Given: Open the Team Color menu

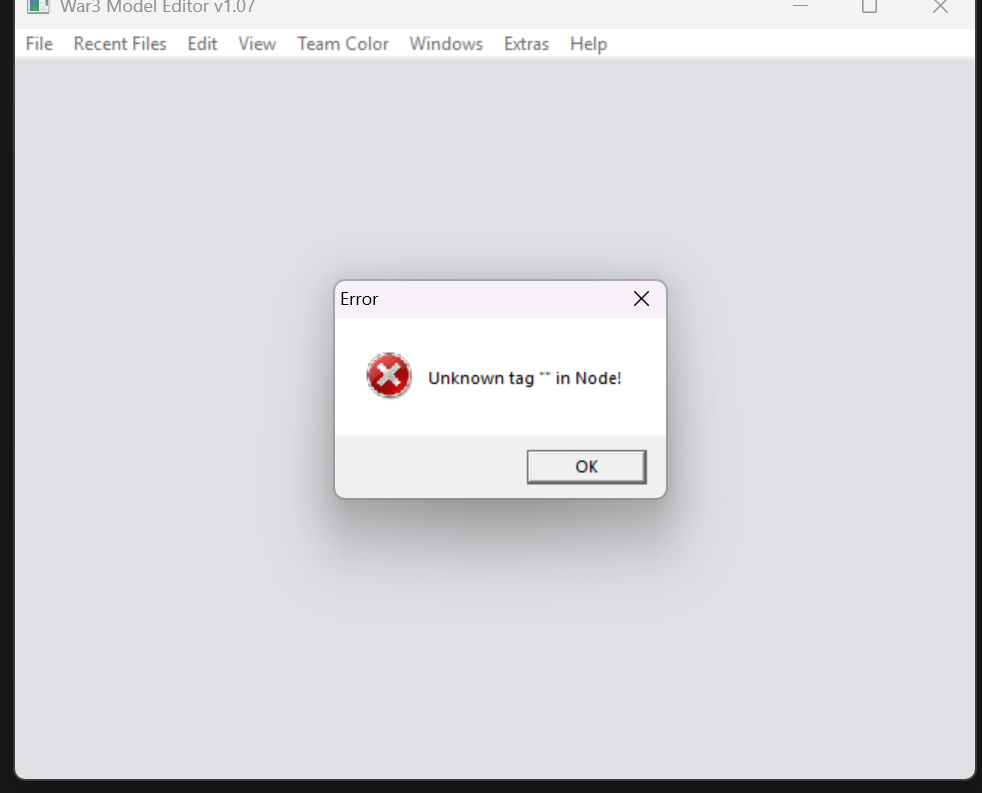Looking at the screenshot, I should (343, 44).
